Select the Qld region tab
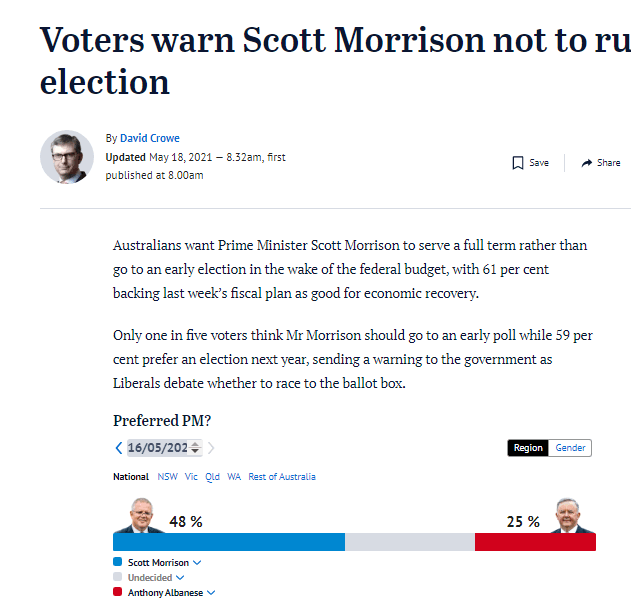 (x=212, y=477)
